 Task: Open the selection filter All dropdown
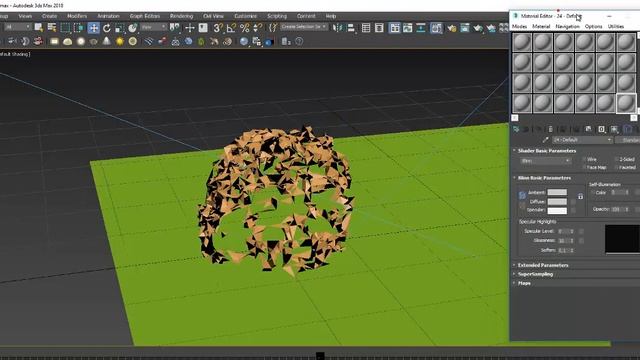coord(18,27)
